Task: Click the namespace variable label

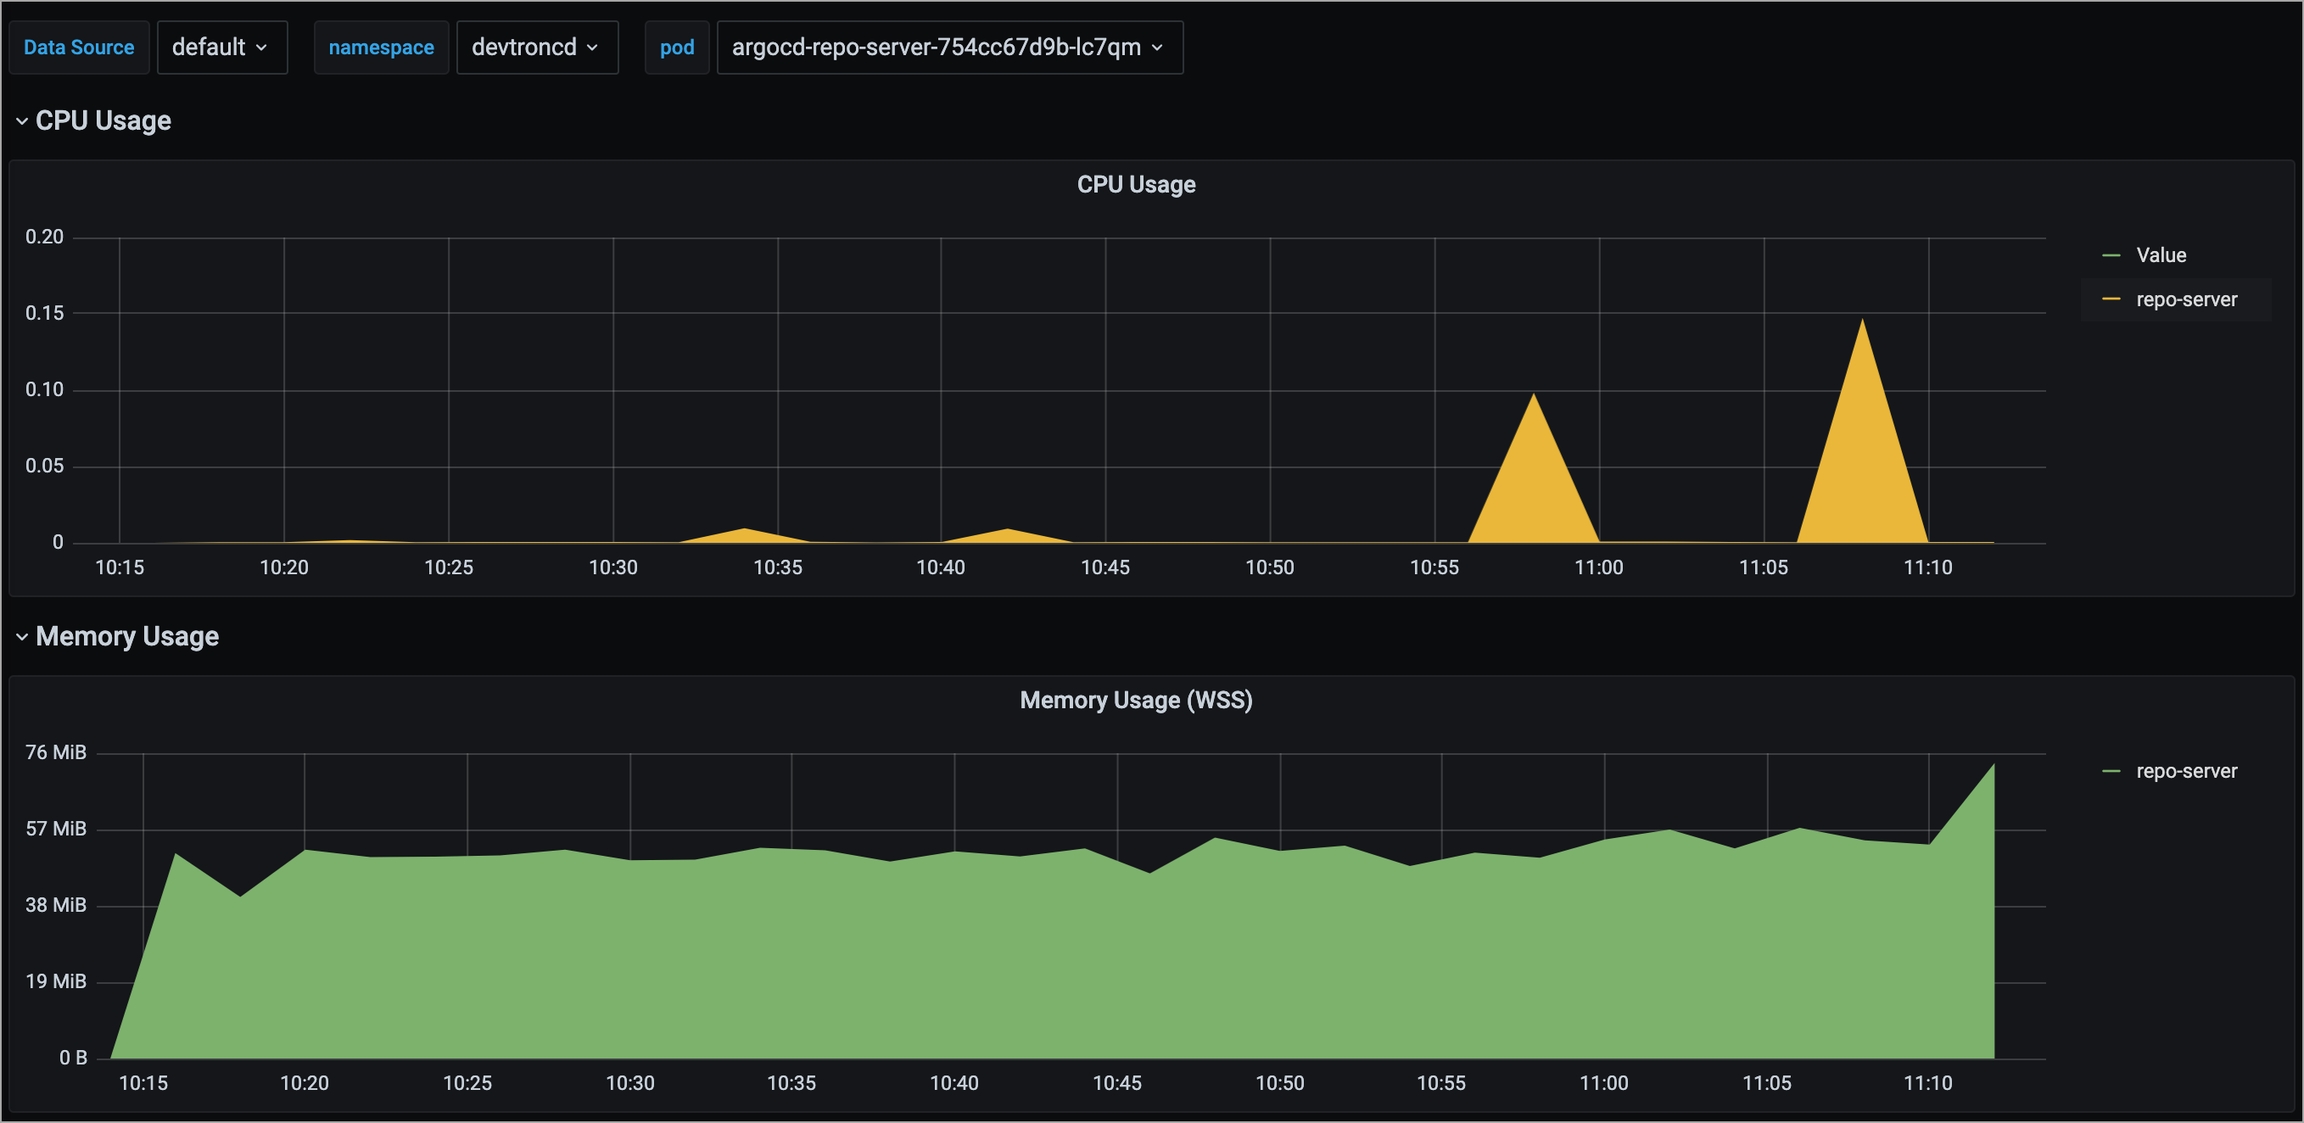Action: click(x=381, y=47)
